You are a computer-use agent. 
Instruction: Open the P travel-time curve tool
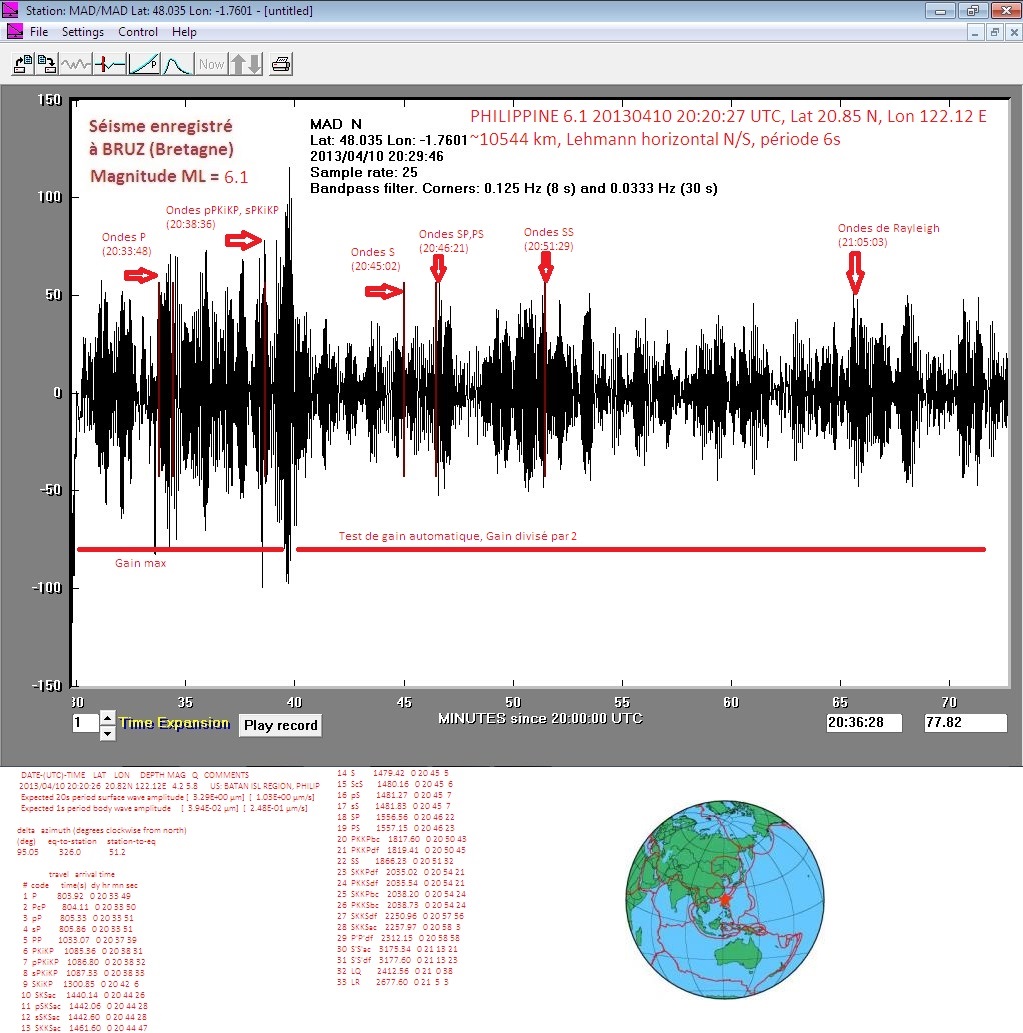(144, 65)
